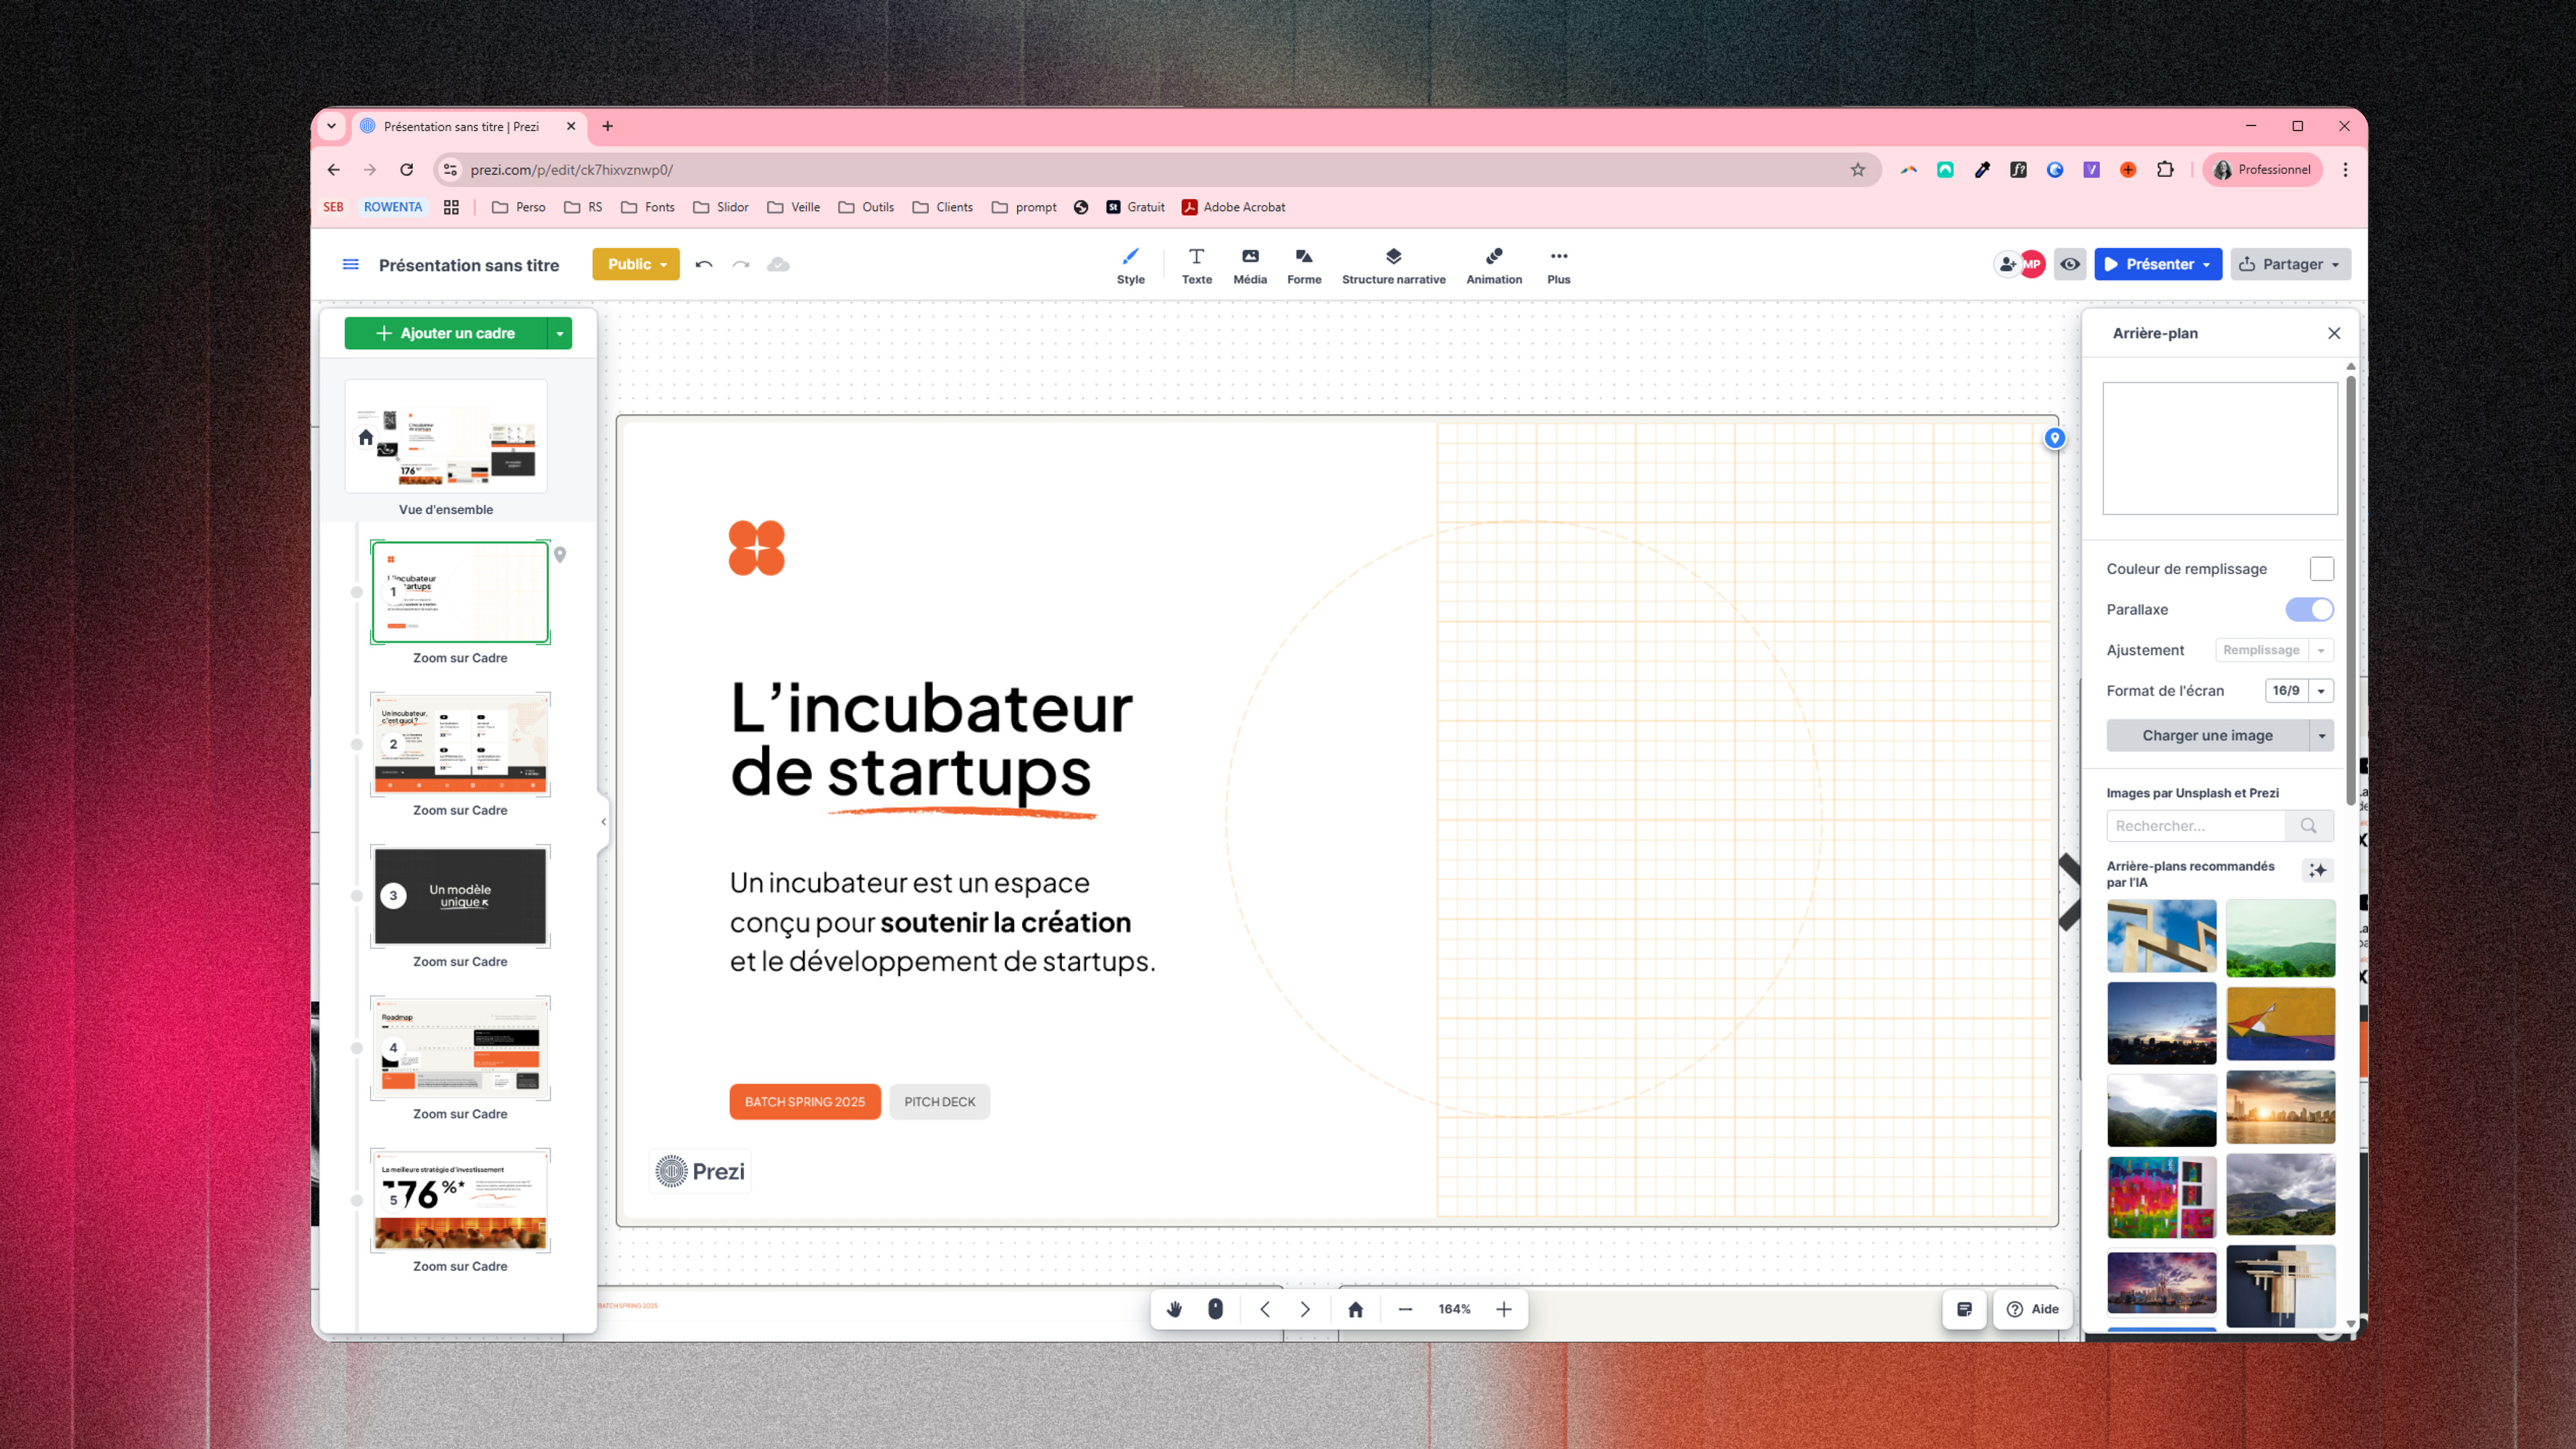Click the Rechercher images search field
The width and height of the screenshot is (2576, 1449).
click(x=2195, y=825)
